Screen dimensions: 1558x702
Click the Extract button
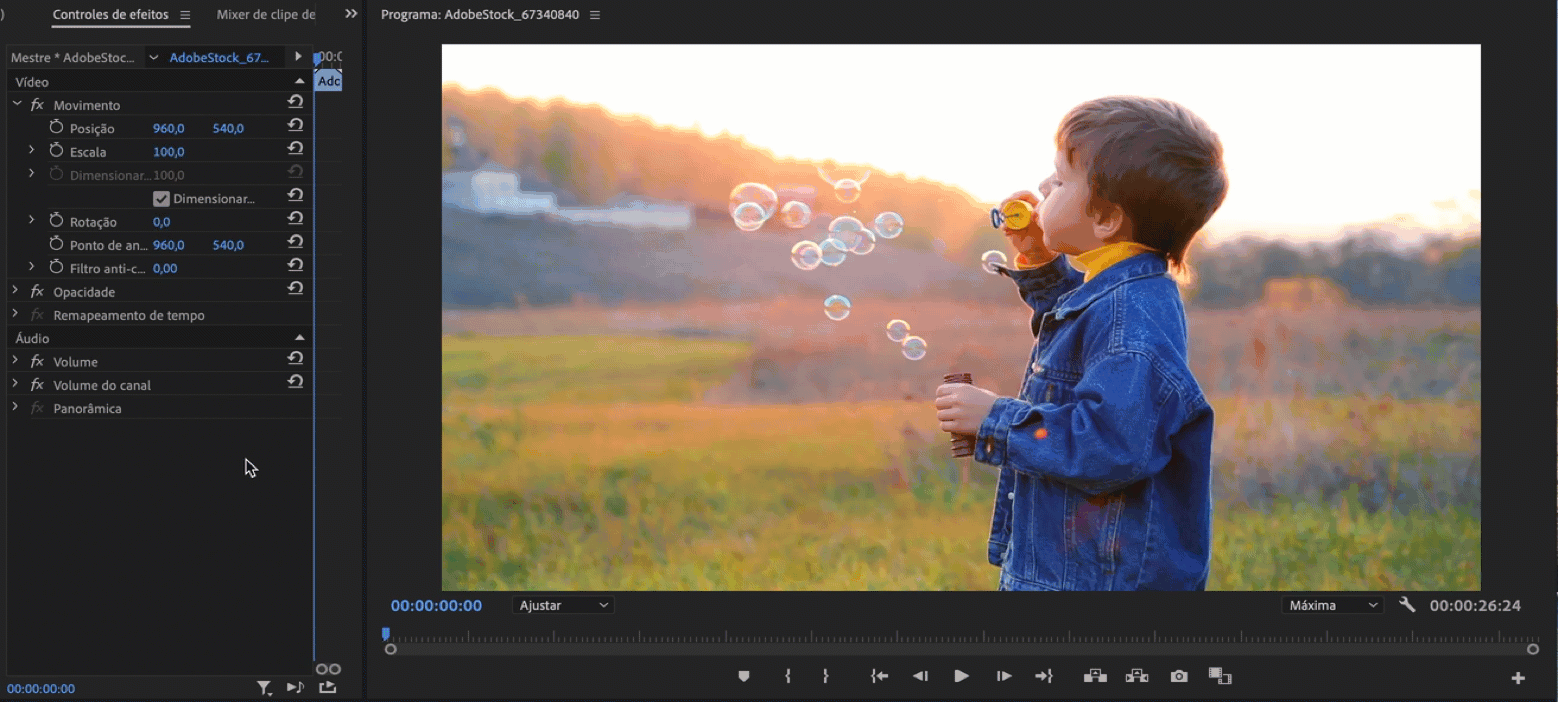[x=1137, y=676]
